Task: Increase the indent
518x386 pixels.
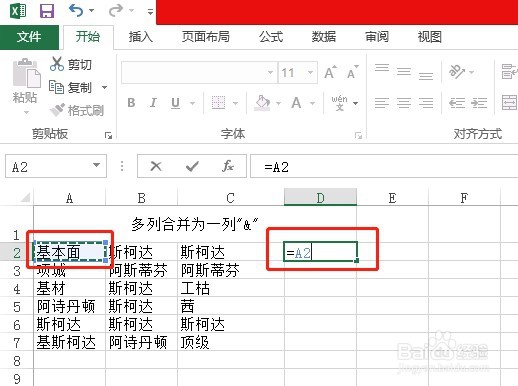Action: (479, 103)
